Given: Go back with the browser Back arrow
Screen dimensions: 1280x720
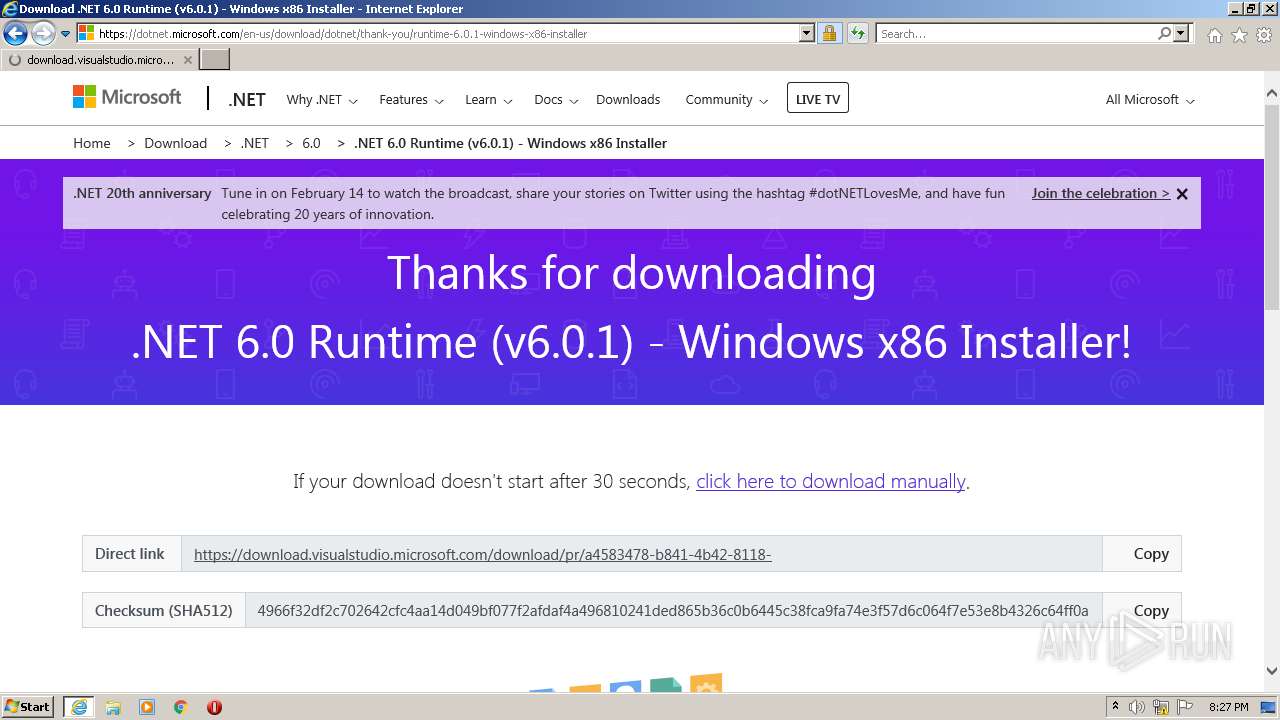Looking at the screenshot, I should pyautogui.click(x=15, y=34).
